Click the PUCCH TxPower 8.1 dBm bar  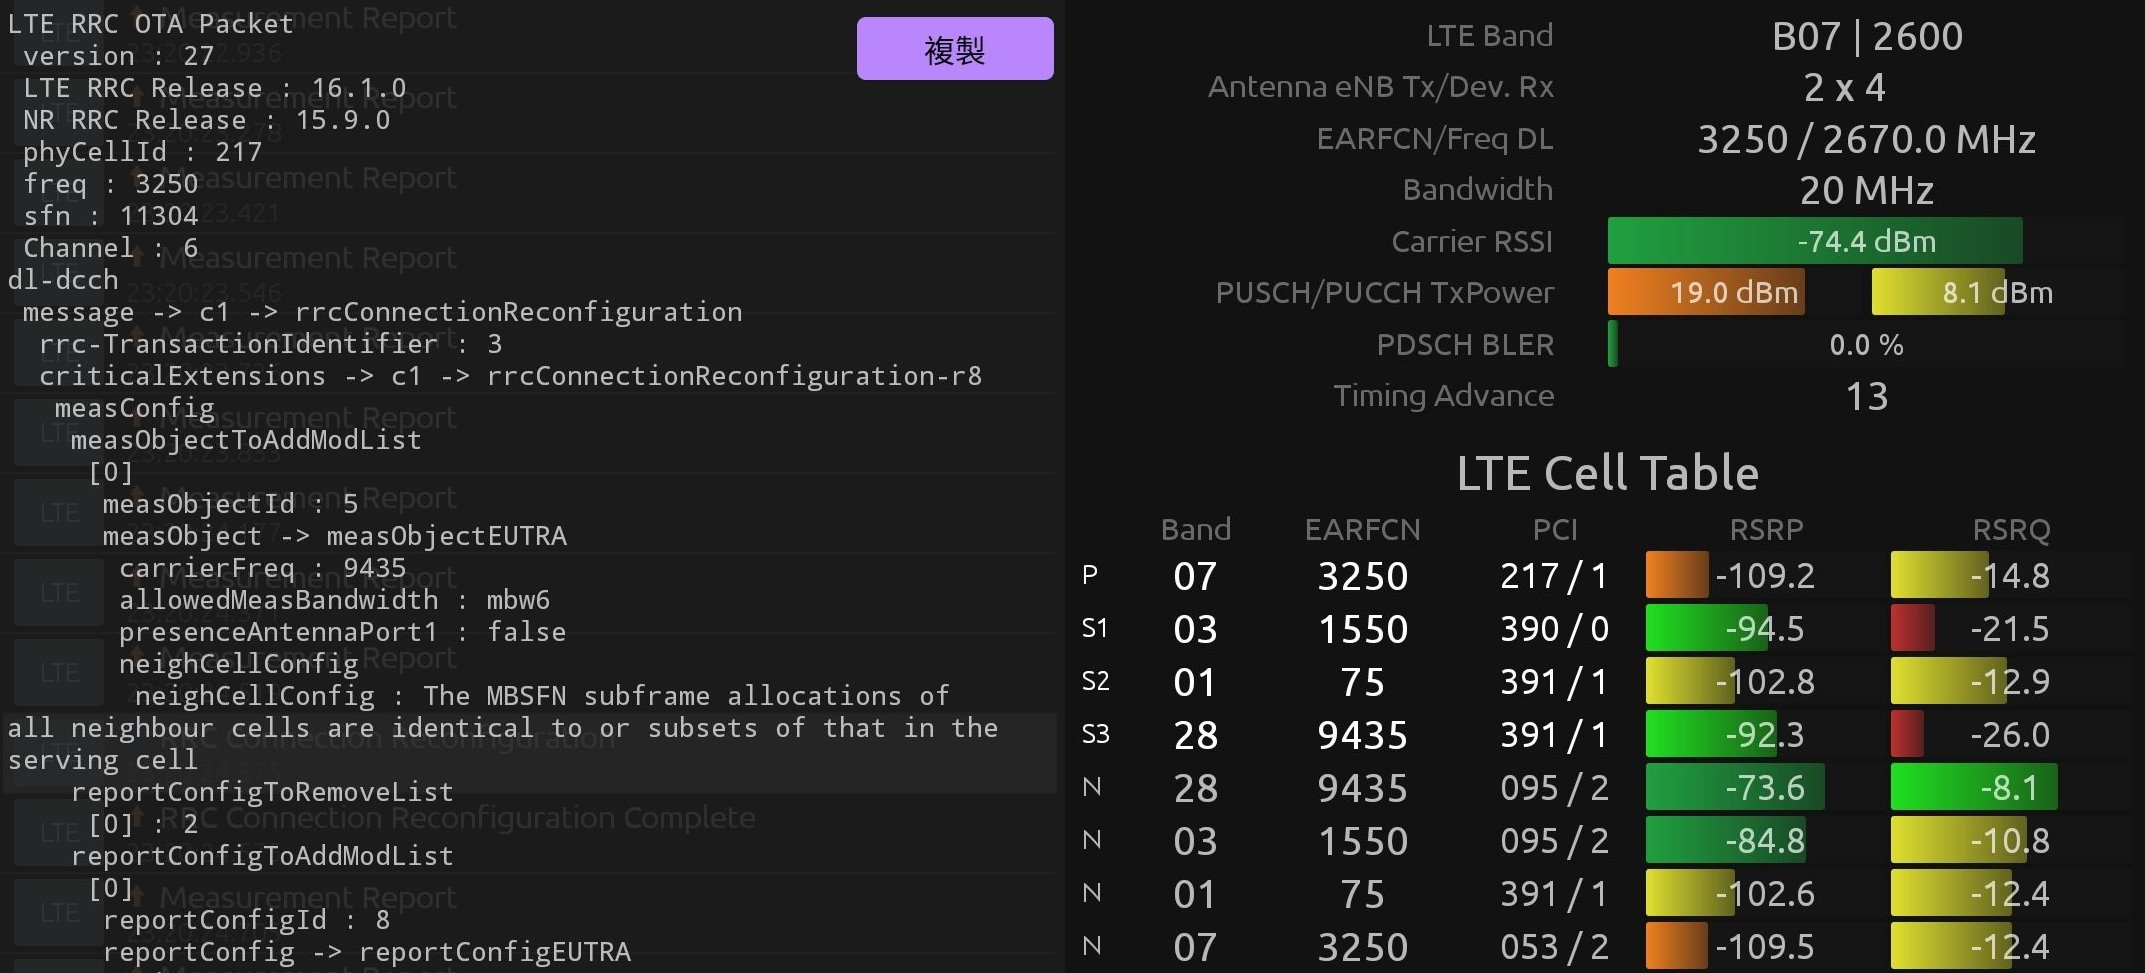[1938, 292]
